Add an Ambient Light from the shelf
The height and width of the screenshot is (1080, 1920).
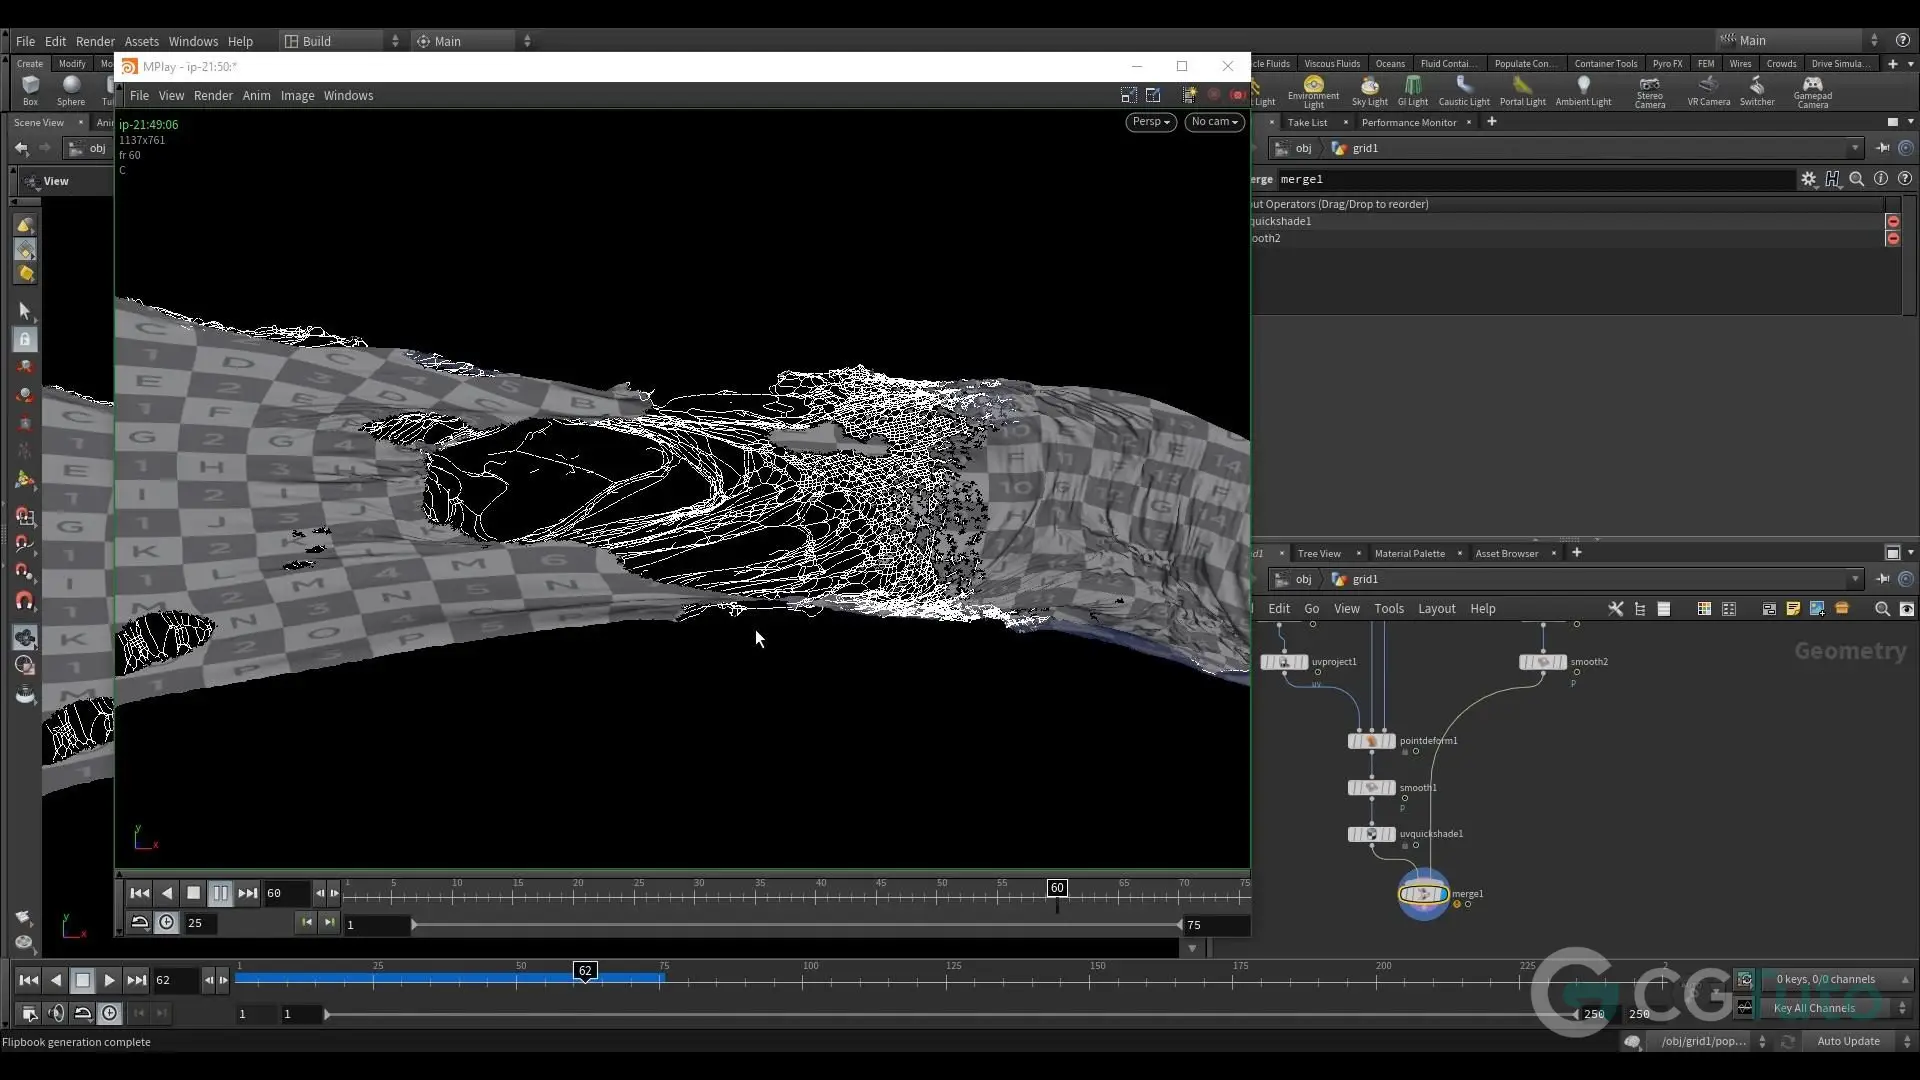pos(1583,91)
